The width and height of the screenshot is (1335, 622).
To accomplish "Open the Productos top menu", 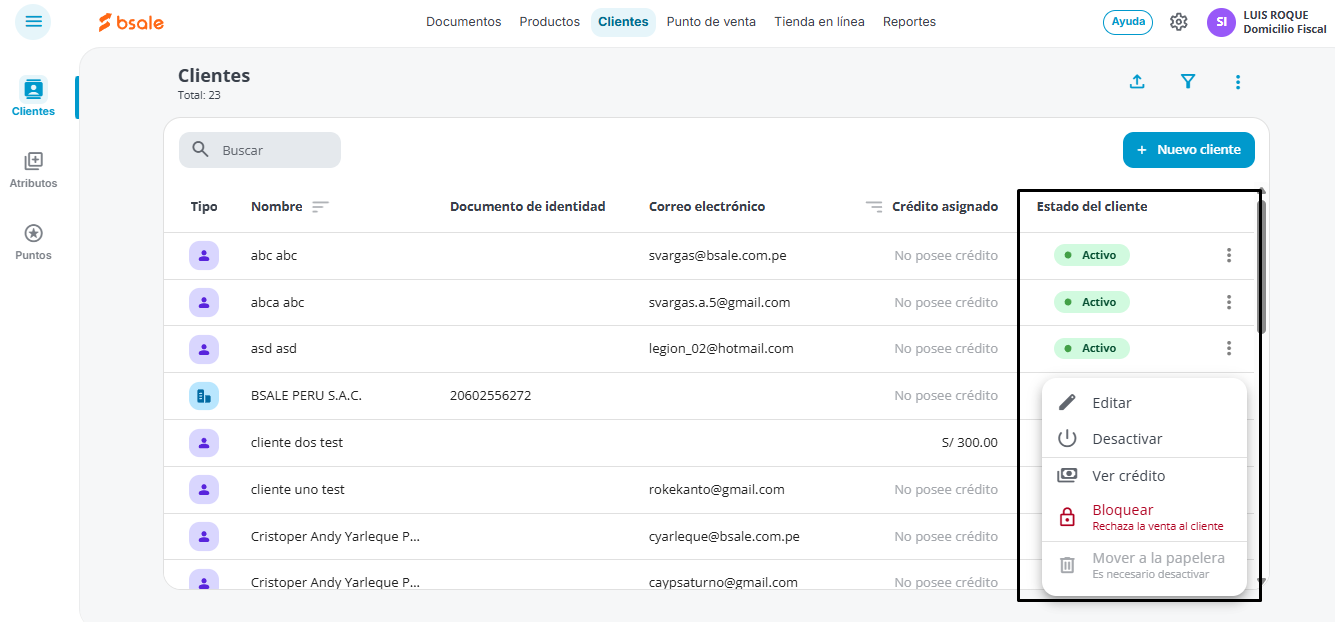I will tap(550, 22).
